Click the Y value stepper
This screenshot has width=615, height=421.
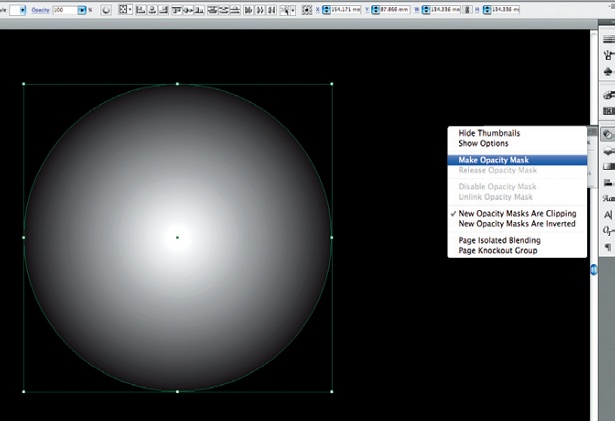pyautogui.click(x=375, y=10)
